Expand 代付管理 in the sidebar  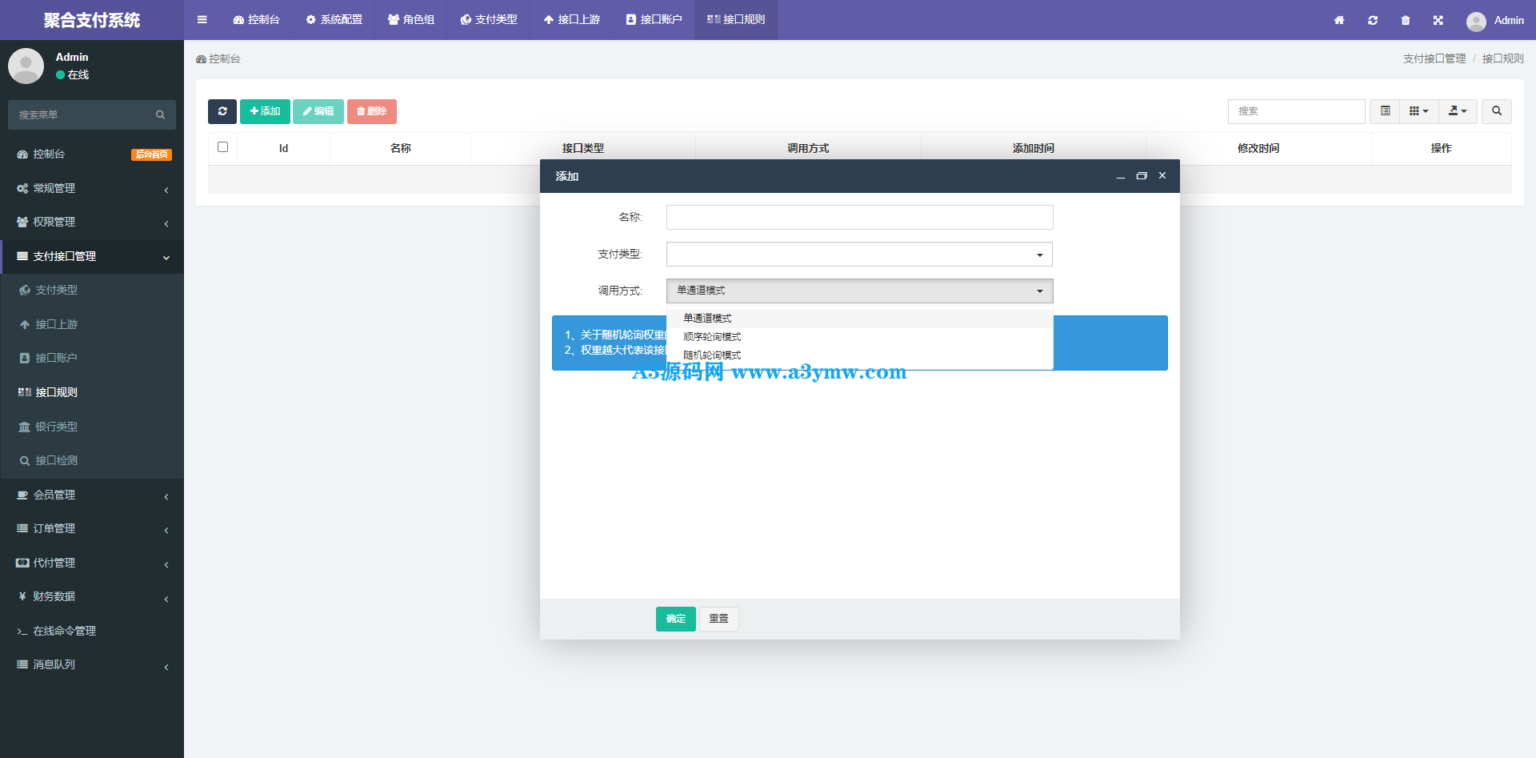click(92, 563)
